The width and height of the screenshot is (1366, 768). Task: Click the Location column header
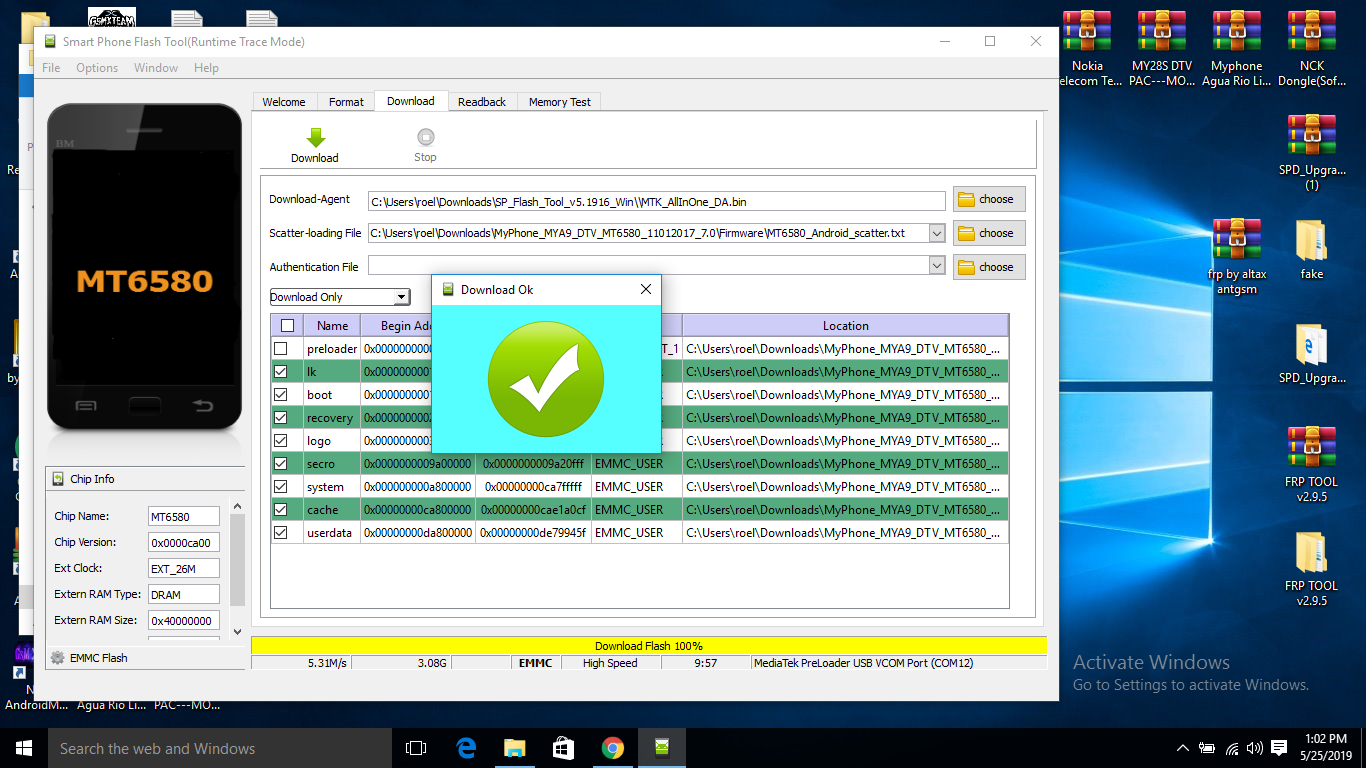(x=845, y=325)
